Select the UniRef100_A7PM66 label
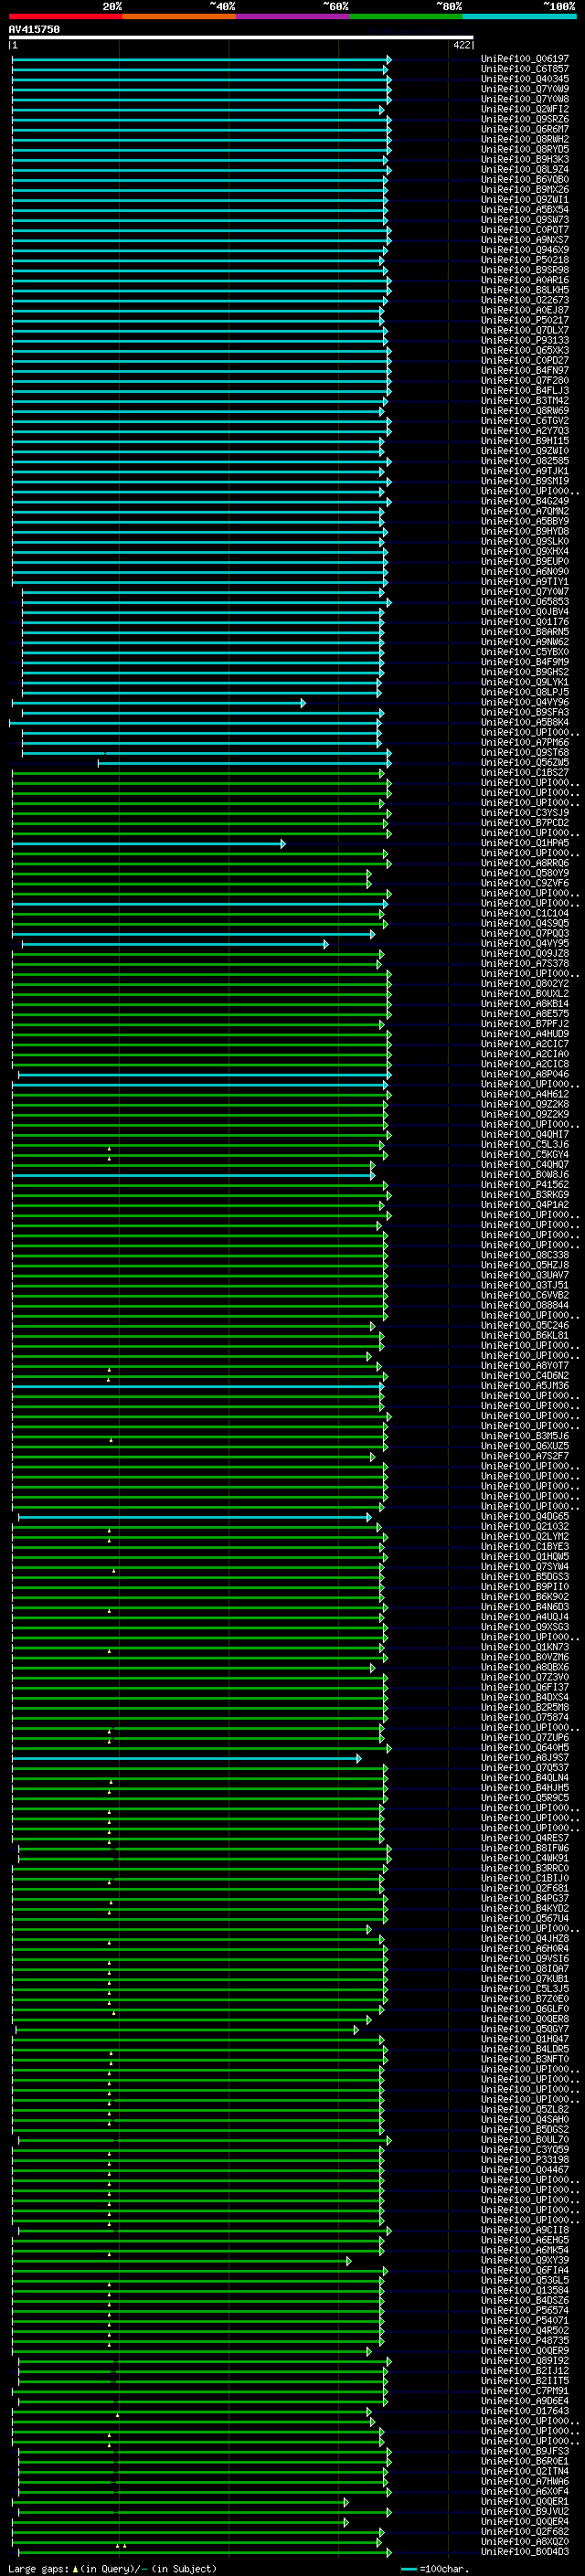585x2576 pixels. pyautogui.click(x=525, y=742)
